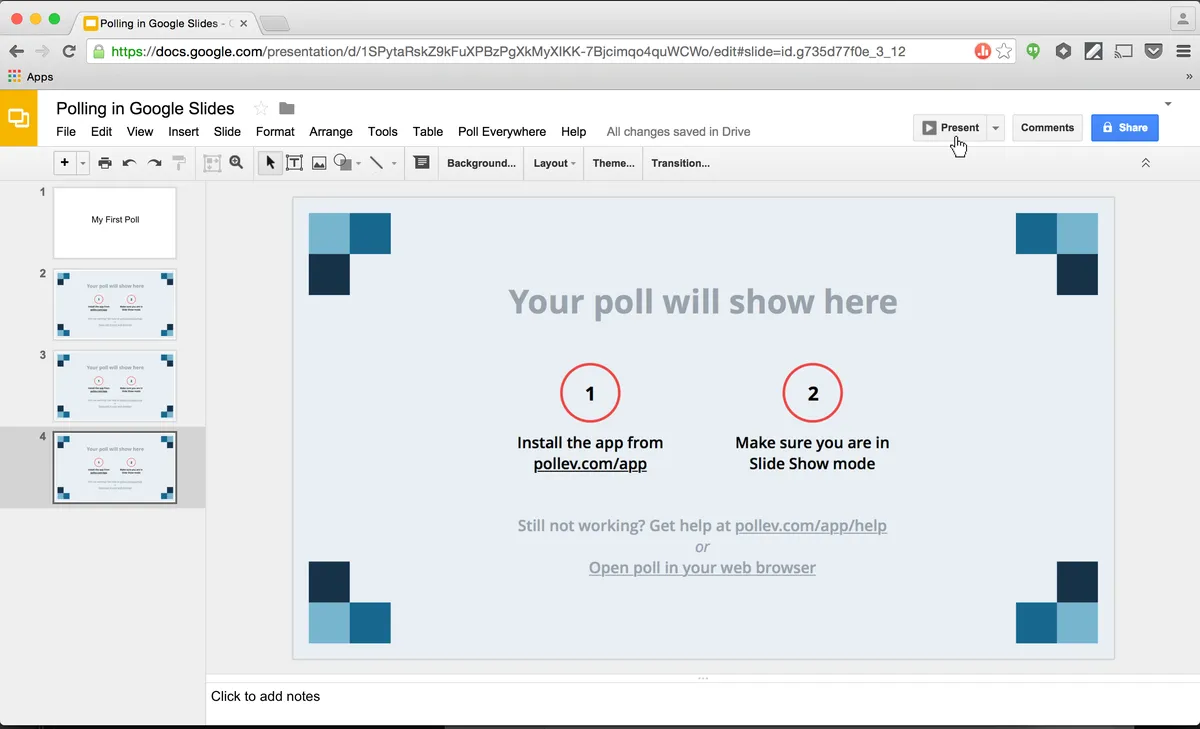Select the Shape tool
The width and height of the screenshot is (1200, 729).
(342, 162)
